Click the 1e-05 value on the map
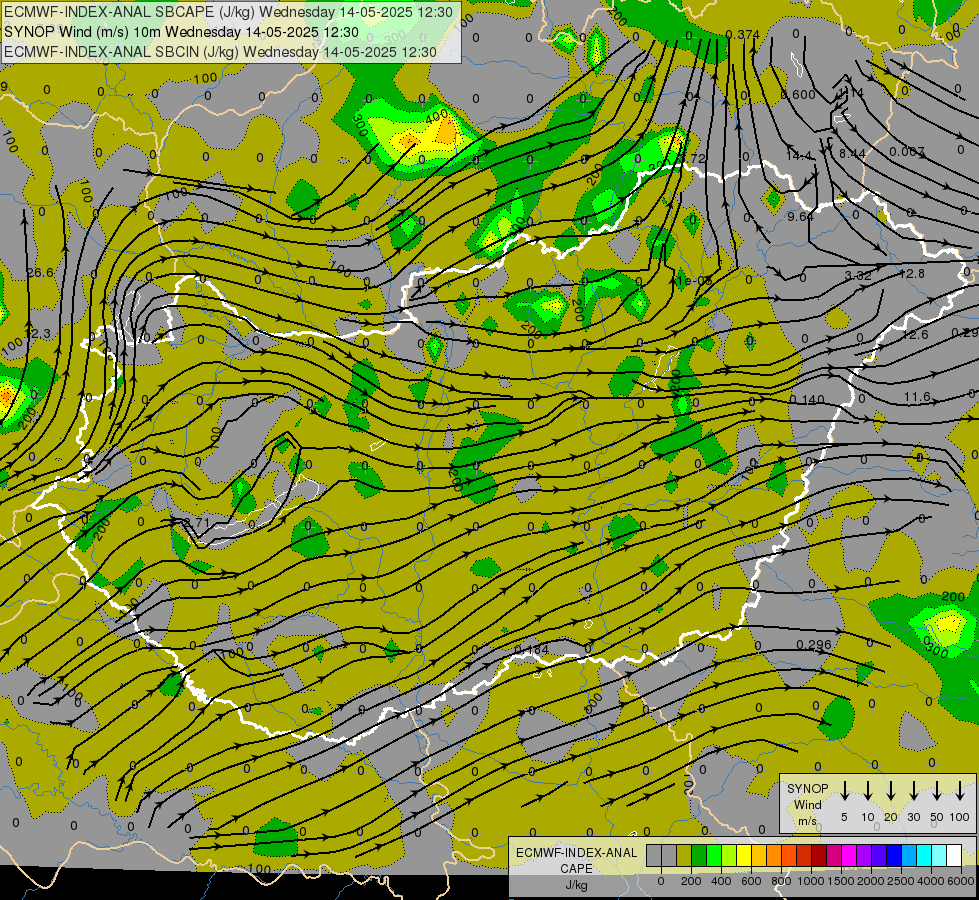This screenshot has height=900, width=979. point(694,281)
